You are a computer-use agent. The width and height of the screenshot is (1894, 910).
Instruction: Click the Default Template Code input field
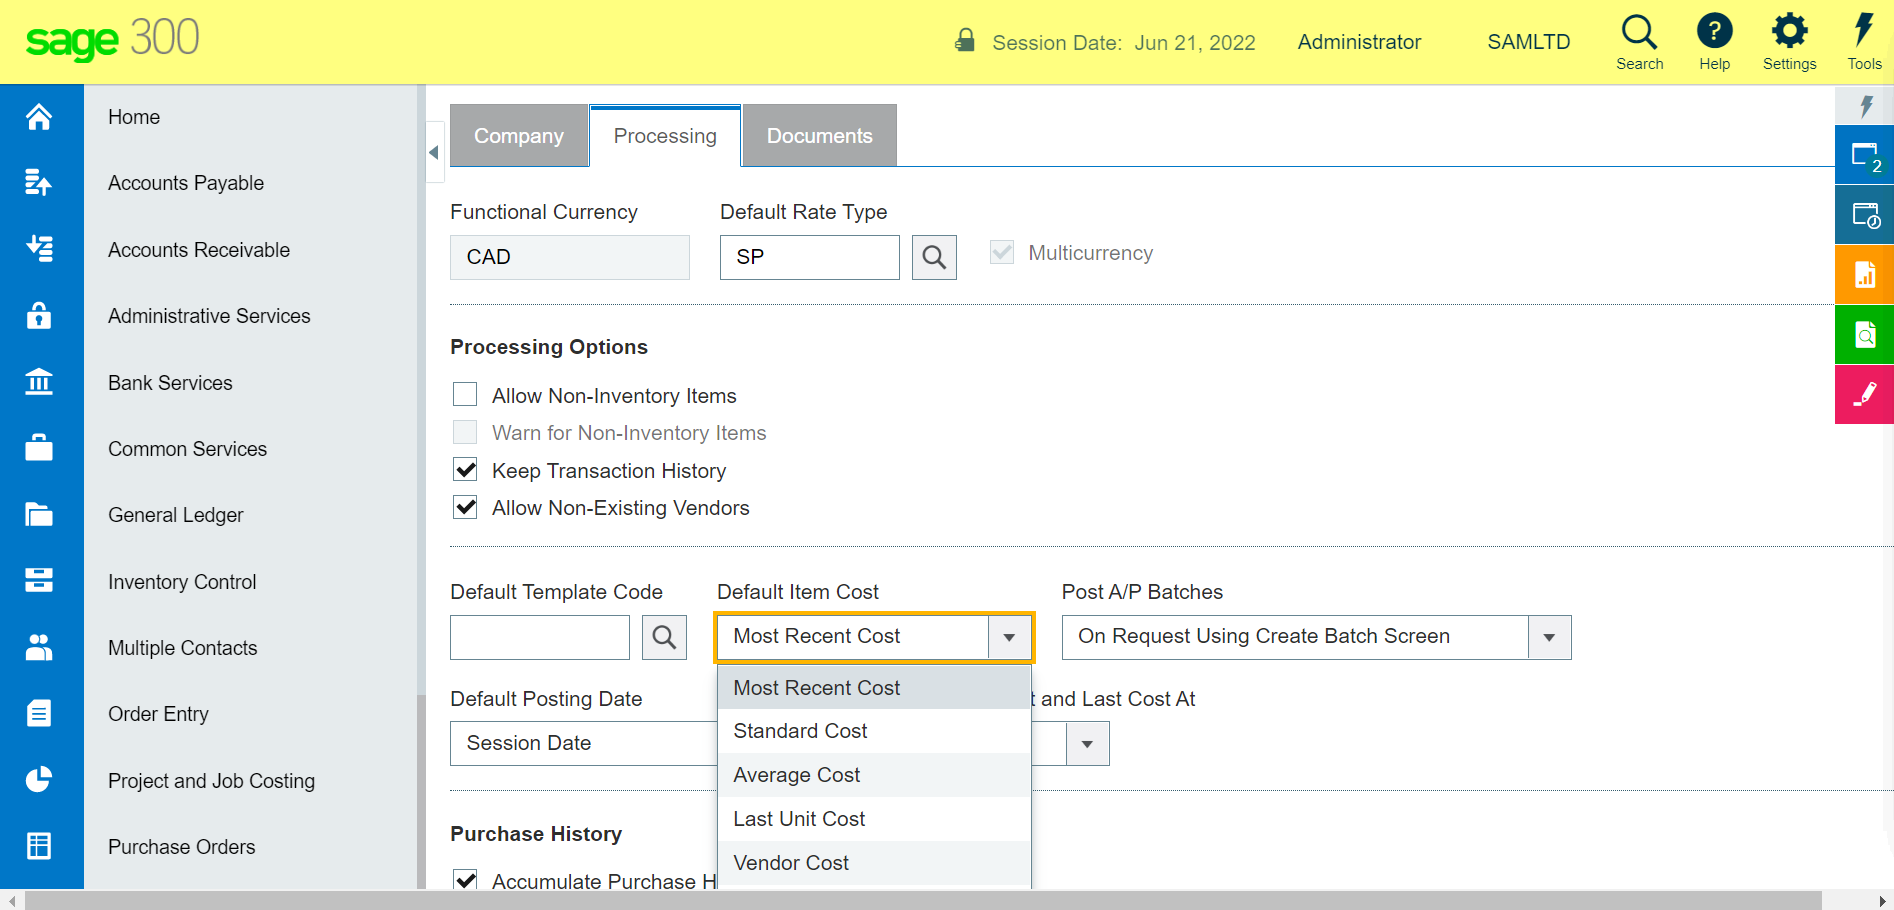click(539, 637)
